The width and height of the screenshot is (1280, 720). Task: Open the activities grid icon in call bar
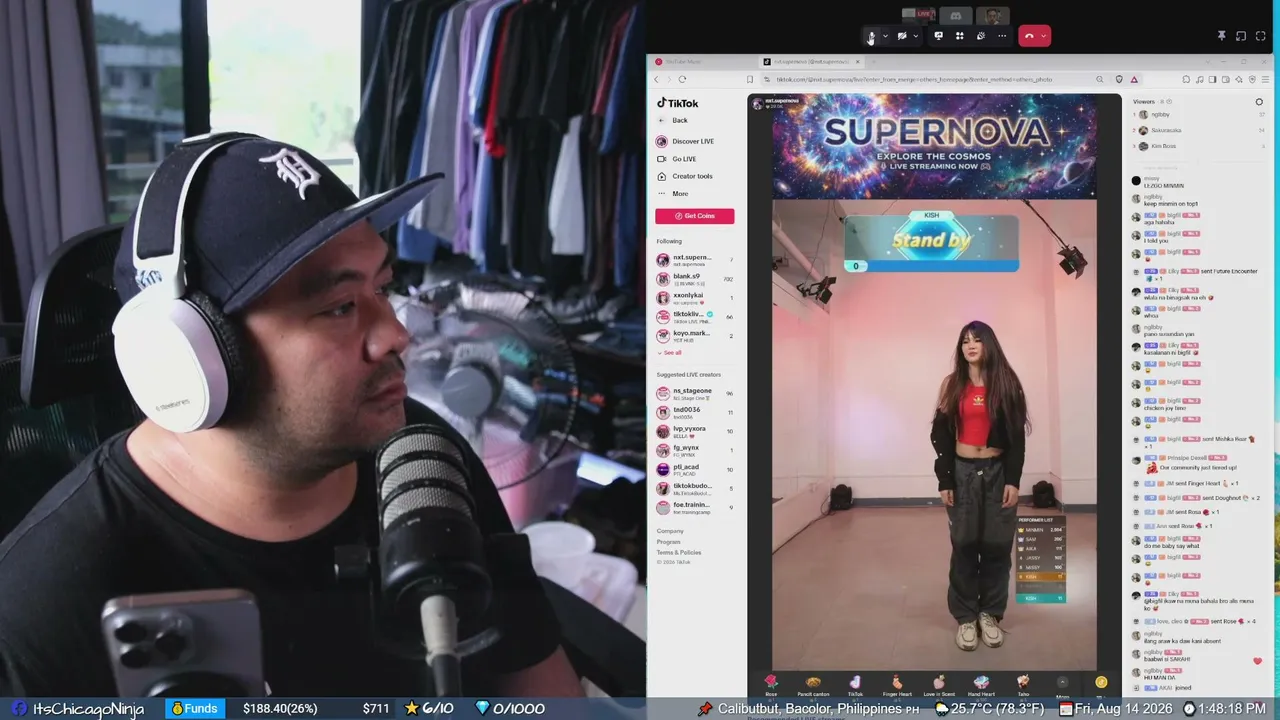[959, 36]
